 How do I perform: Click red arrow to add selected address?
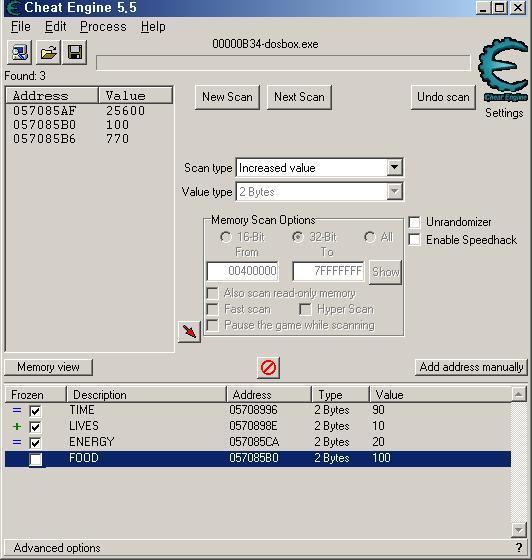click(x=189, y=331)
